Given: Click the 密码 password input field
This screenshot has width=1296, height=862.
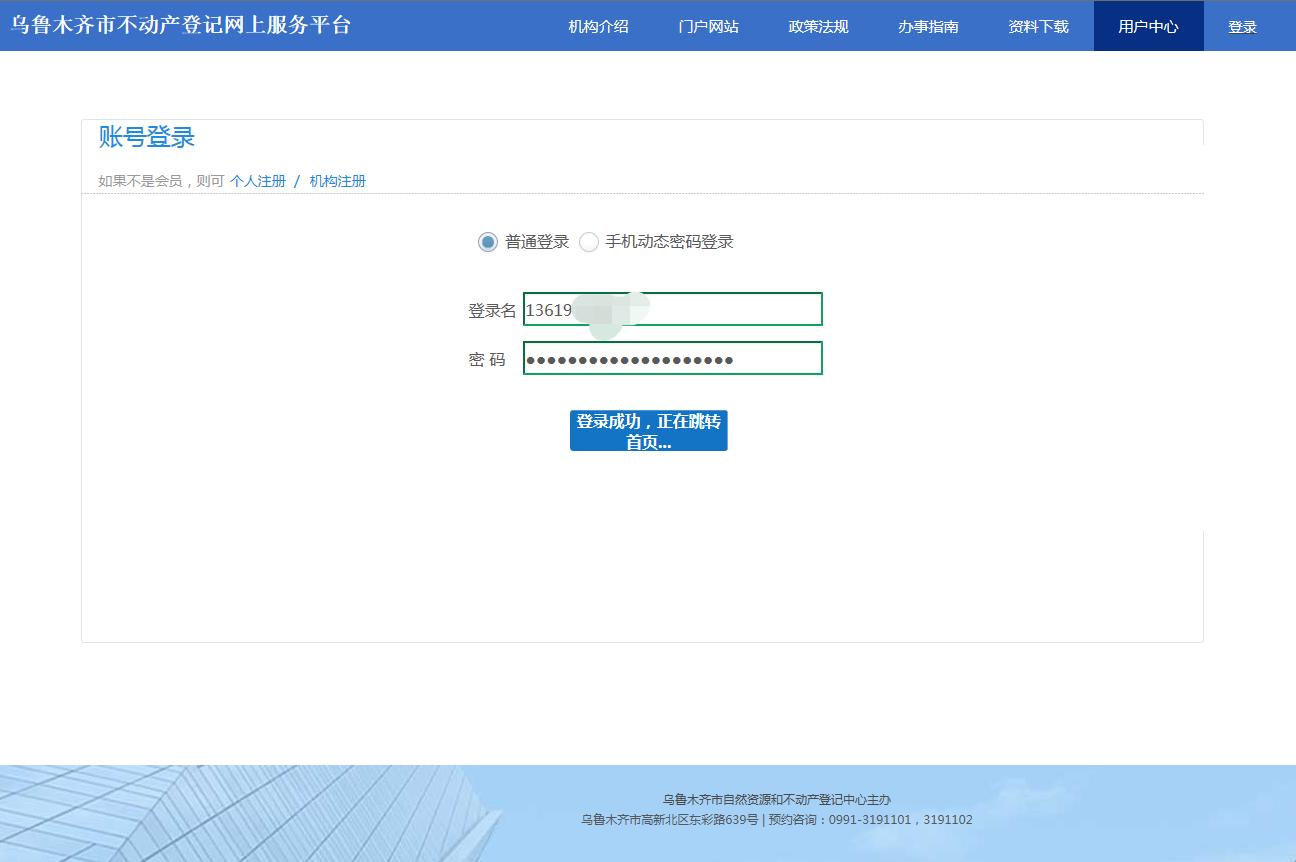Looking at the screenshot, I should (x=673, y=358).
